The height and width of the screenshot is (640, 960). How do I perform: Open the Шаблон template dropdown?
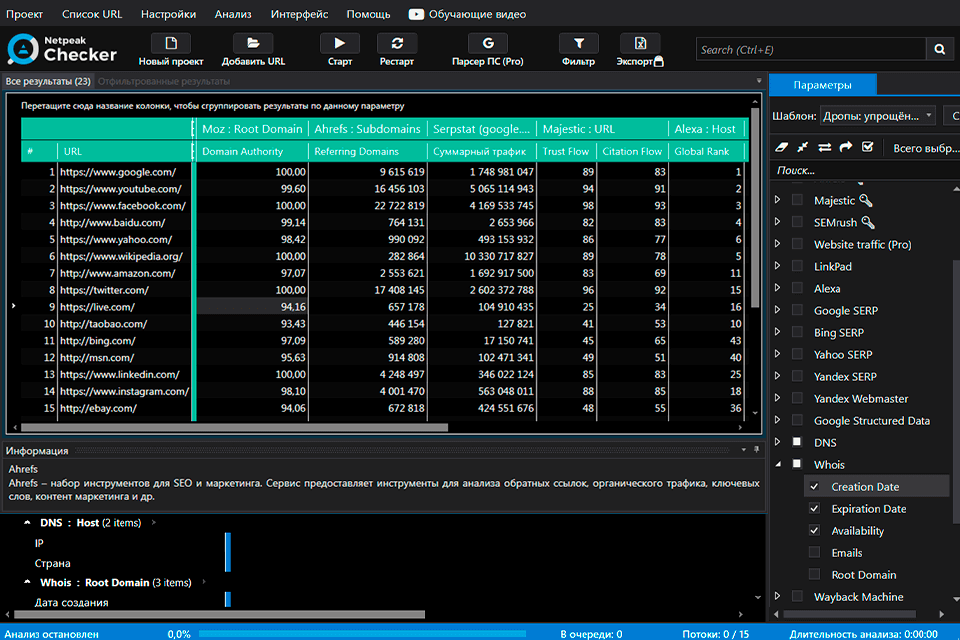(x=877, y=116)
